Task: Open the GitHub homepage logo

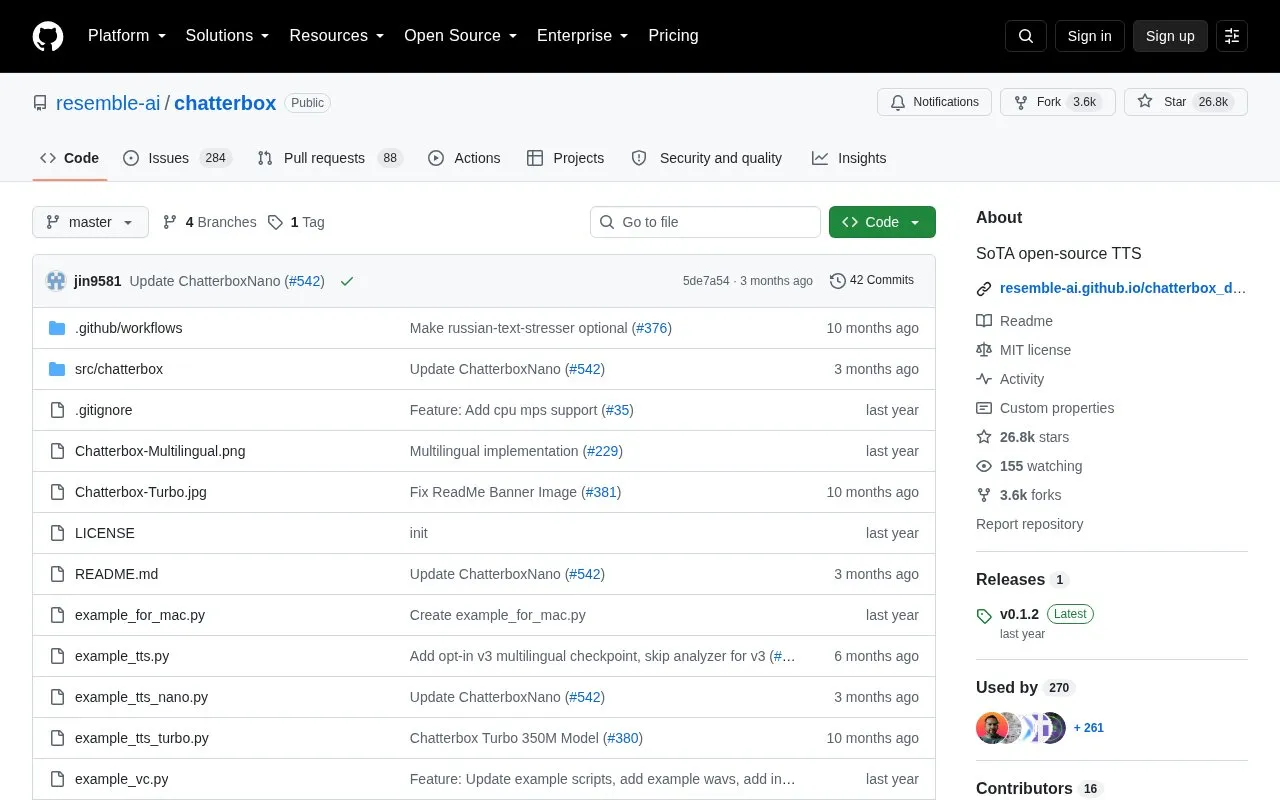Action: (x=48, y=36)
